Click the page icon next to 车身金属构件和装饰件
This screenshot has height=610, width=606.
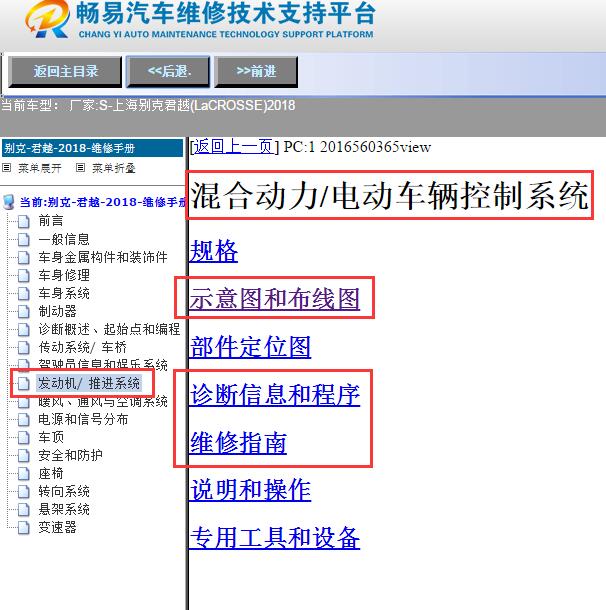pos(24,258)
